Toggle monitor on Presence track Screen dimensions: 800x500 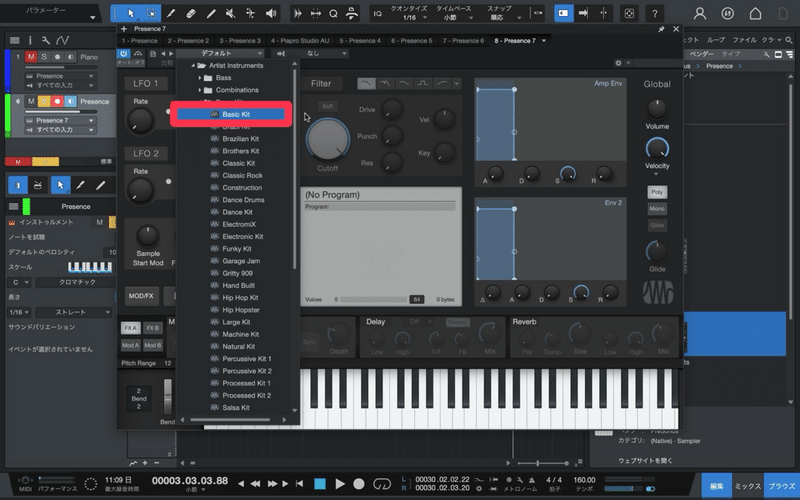coord(70,102)
